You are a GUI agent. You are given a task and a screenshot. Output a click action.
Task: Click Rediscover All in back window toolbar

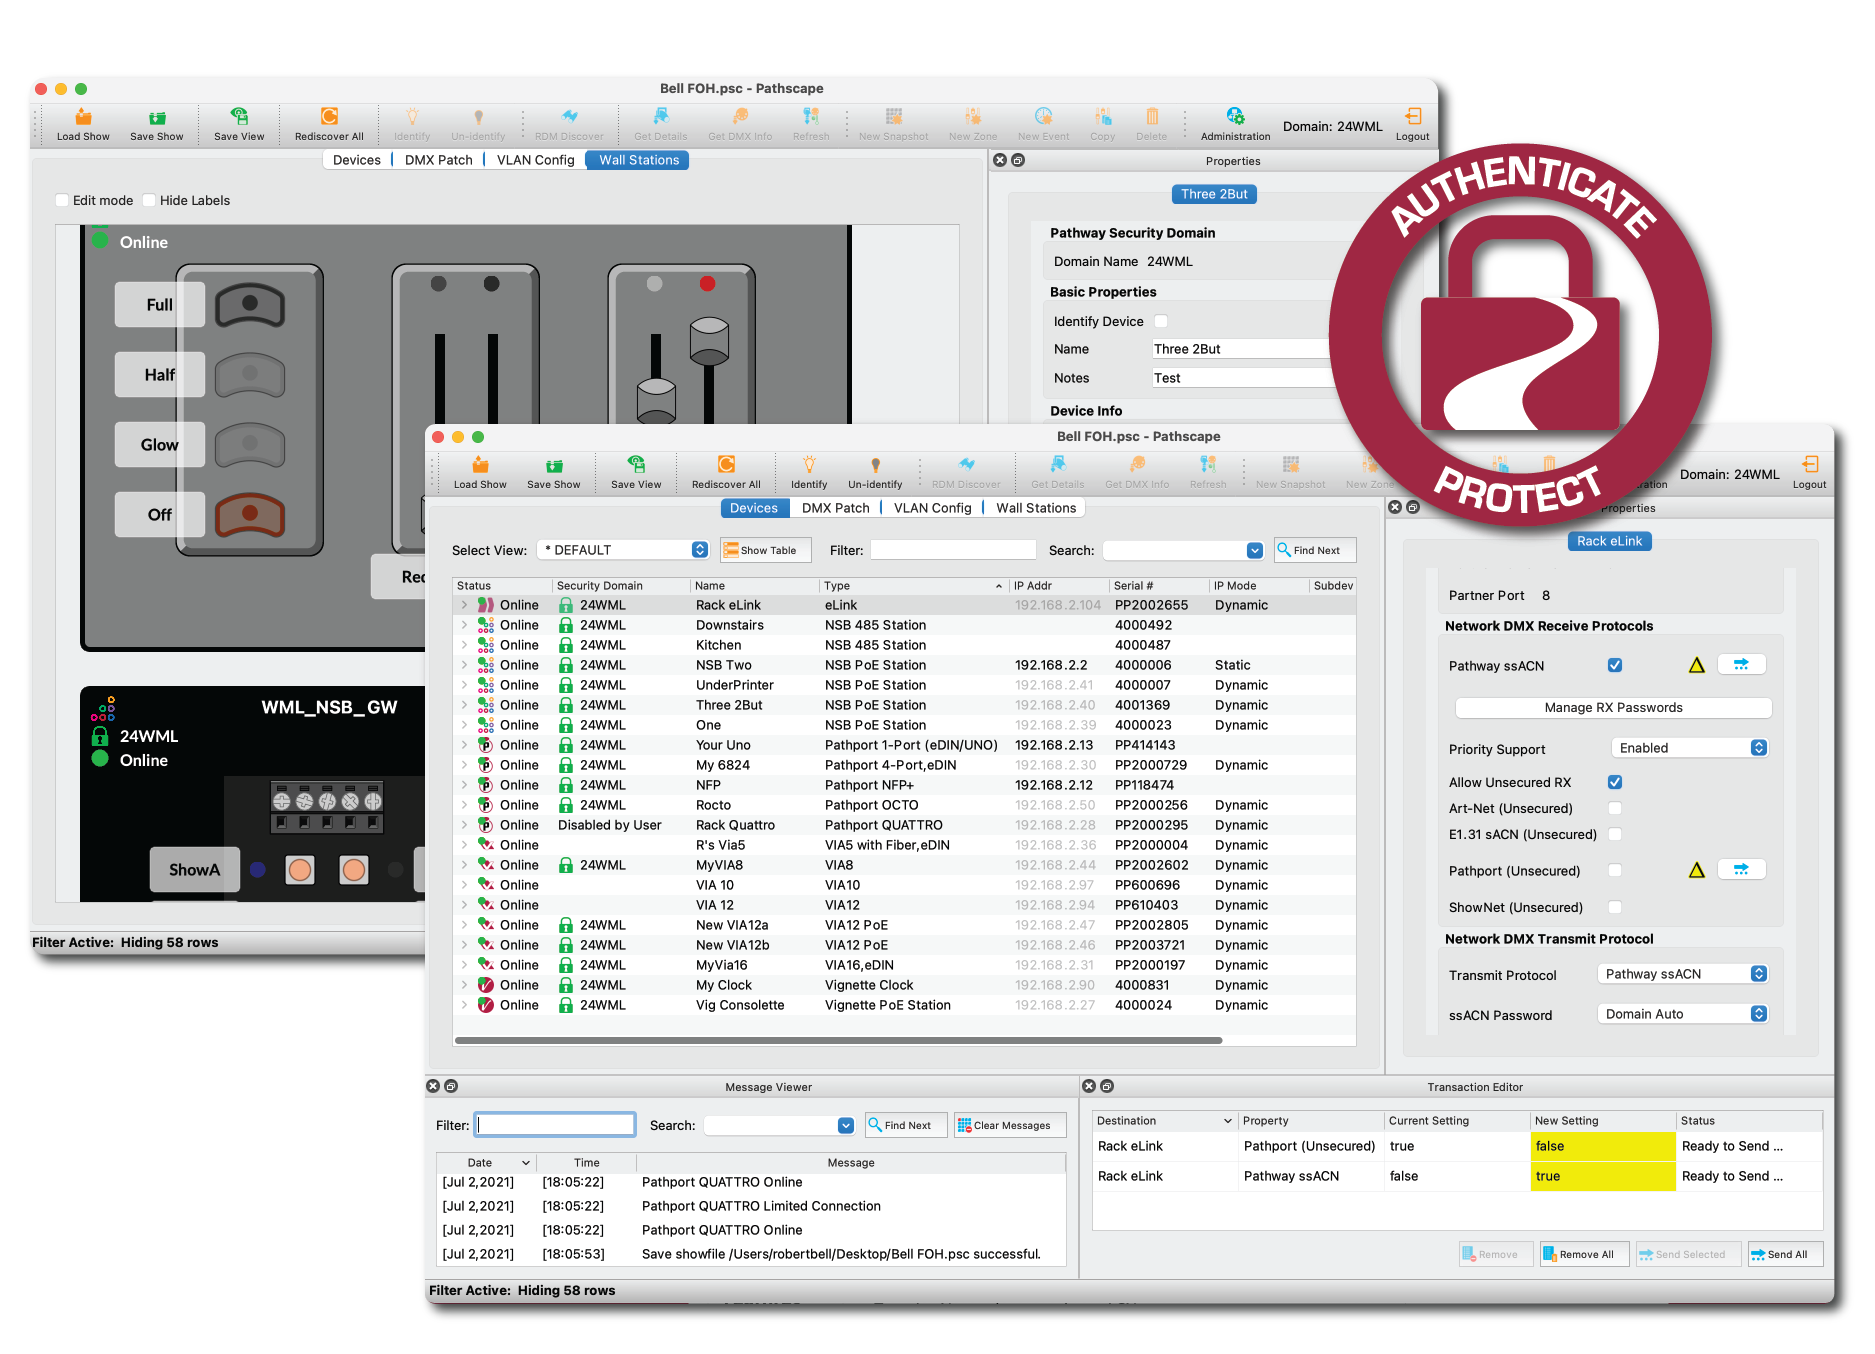click(329, 125)
